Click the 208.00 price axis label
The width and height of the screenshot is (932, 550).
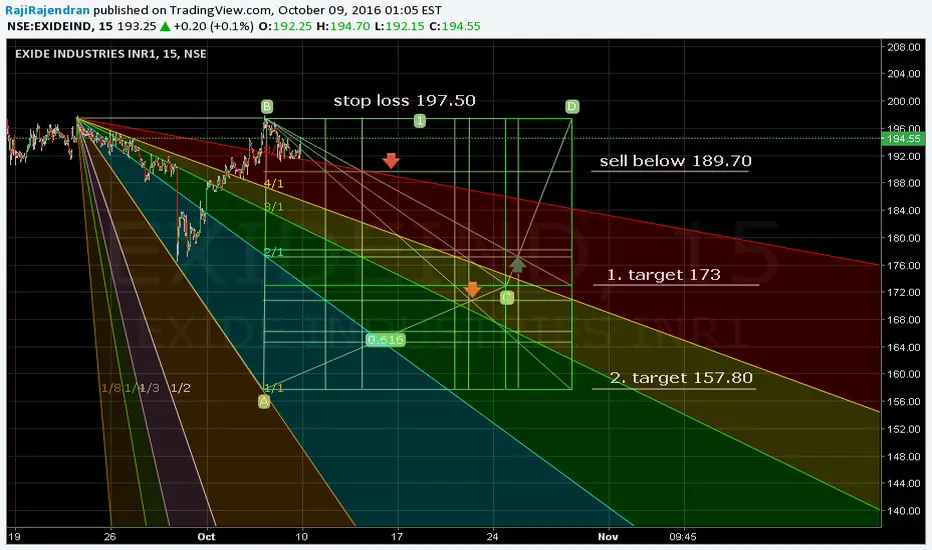click(903, 47)
